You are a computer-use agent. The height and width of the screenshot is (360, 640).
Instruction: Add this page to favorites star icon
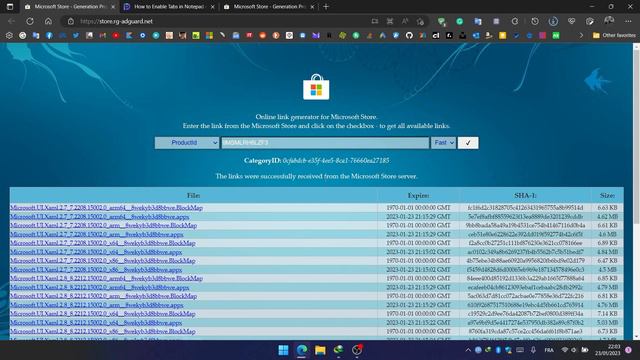[420, 21]
